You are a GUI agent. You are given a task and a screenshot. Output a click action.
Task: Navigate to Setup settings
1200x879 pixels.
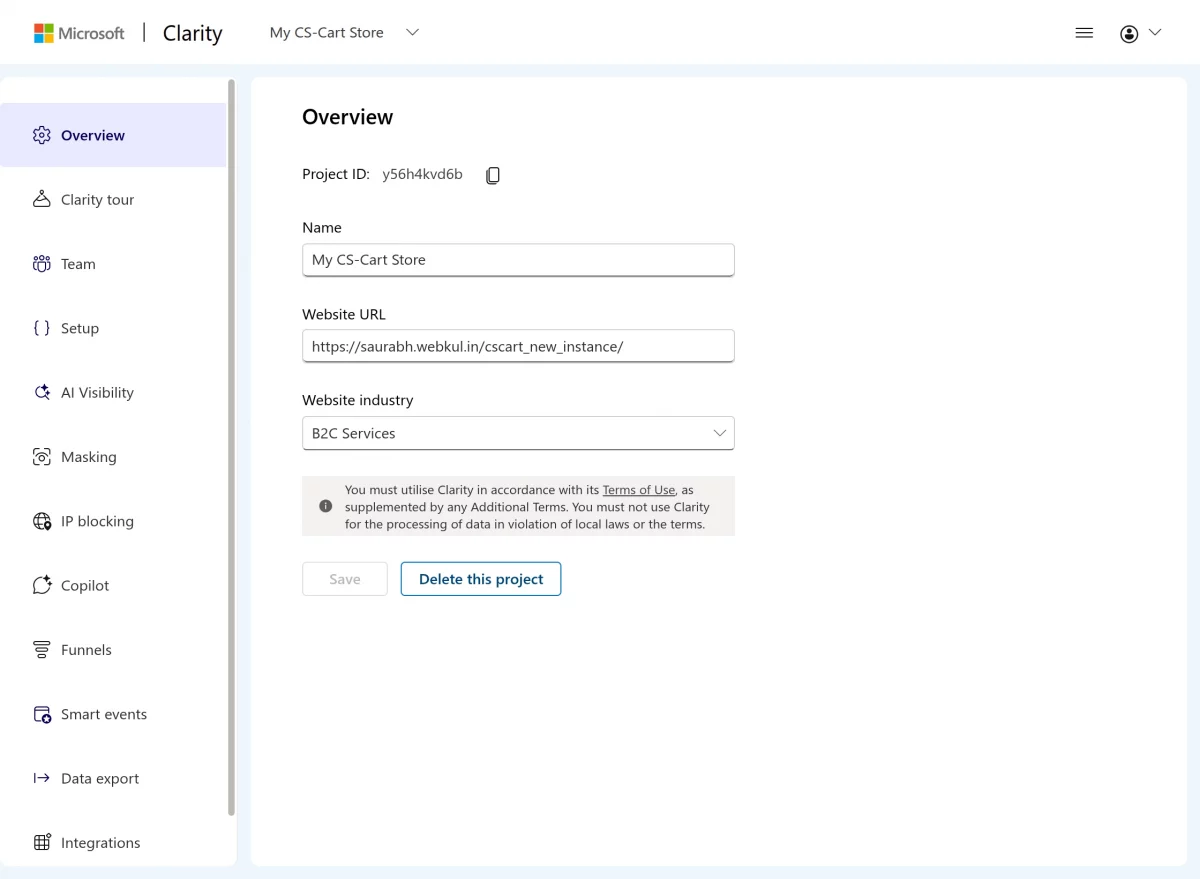[113, 328]
